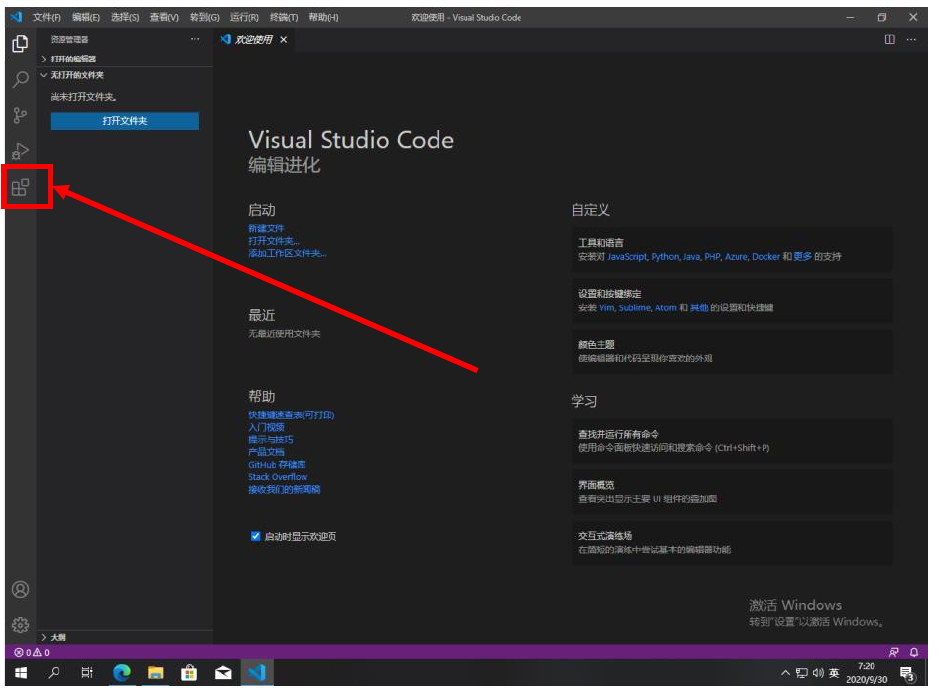Viewport: 940px width, 695px height.
Task: Open the Run and Debug view
Action: point(20,151)
